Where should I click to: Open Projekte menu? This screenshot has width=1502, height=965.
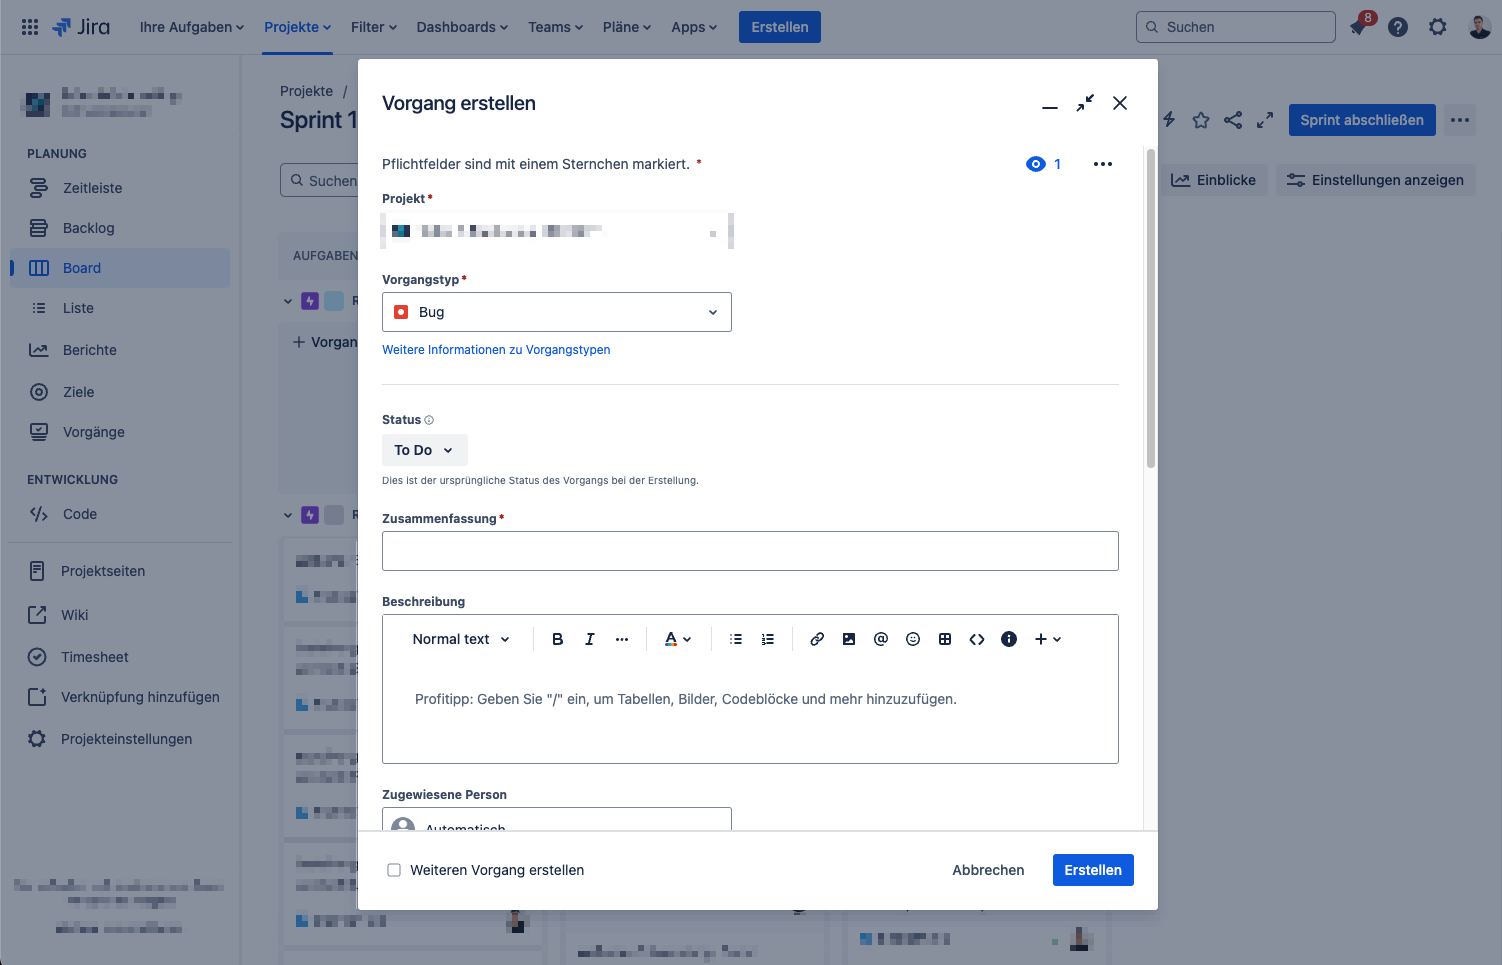pyautogui.click(x=297, y=27)
